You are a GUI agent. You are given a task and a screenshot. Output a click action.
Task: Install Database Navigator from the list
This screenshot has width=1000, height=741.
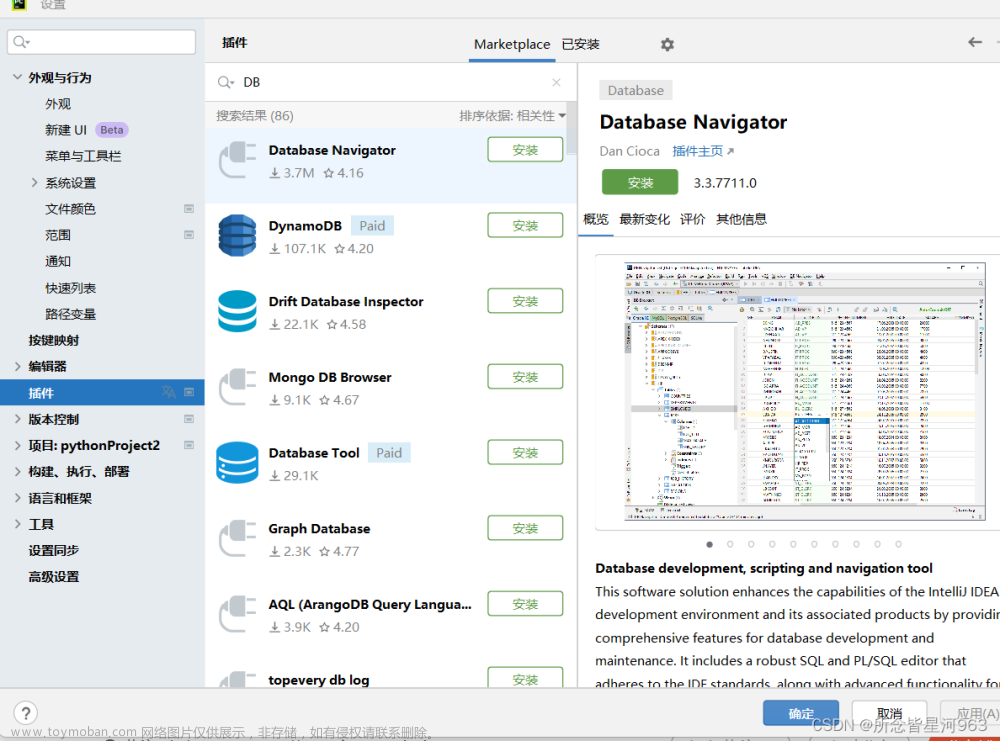click(x=525, y=150)
